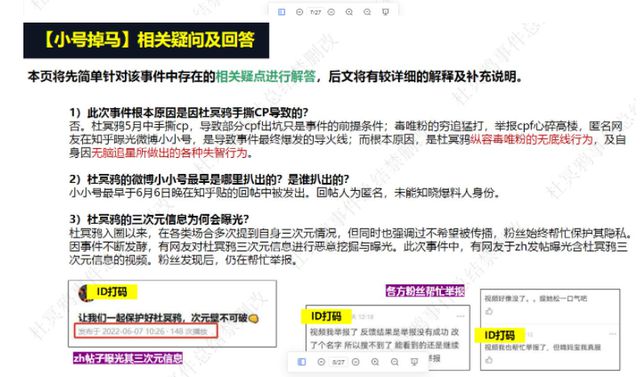Open presentation mode icon in 7/27 toolbar
Screen dimensions: 640x377
point(385,12)
